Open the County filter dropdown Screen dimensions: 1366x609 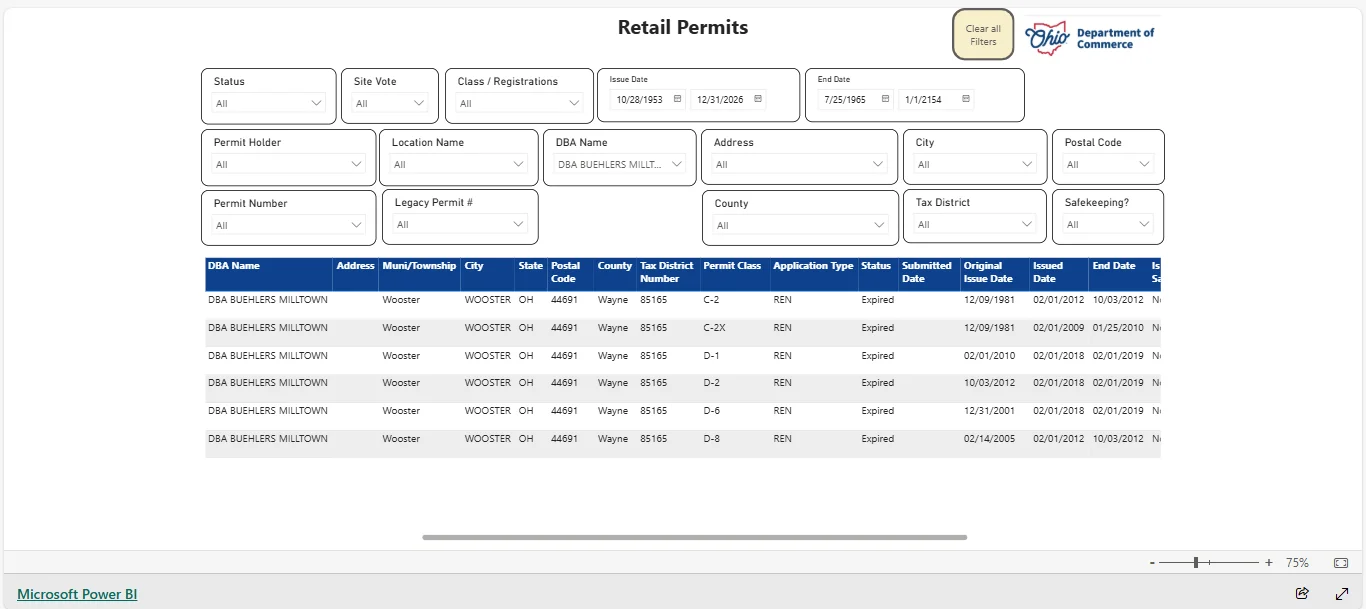(878, 225)
